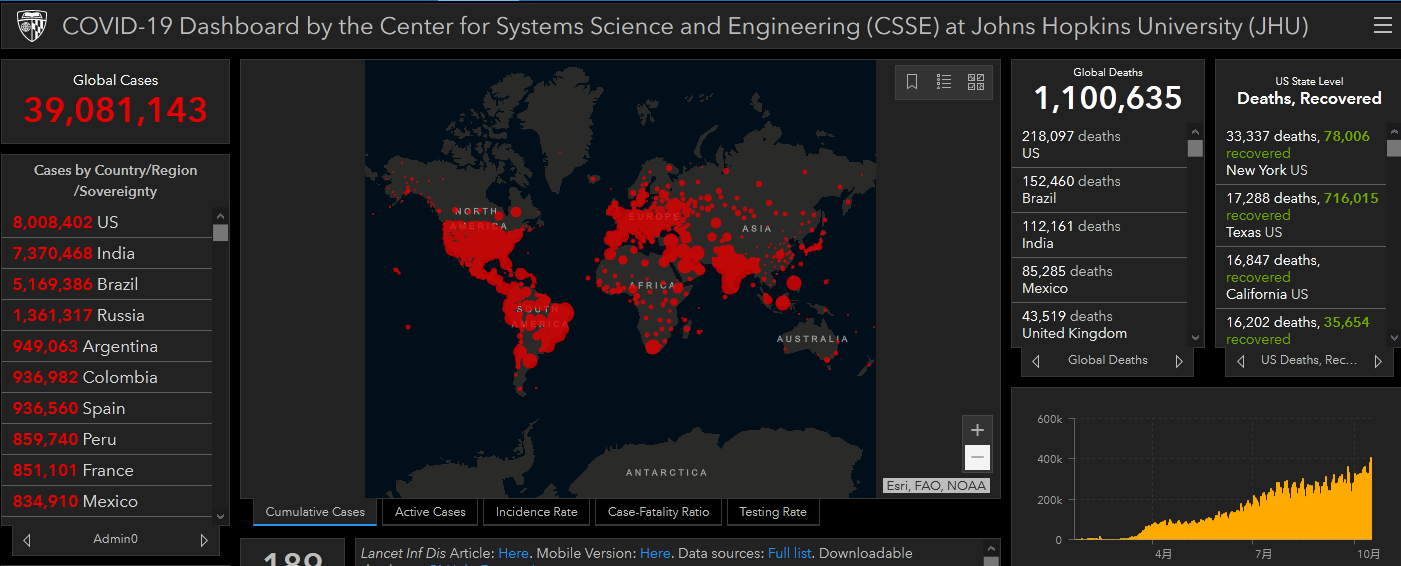Open the Lancet article 'Here' link
1401x566 pixels.
point(513,553)
